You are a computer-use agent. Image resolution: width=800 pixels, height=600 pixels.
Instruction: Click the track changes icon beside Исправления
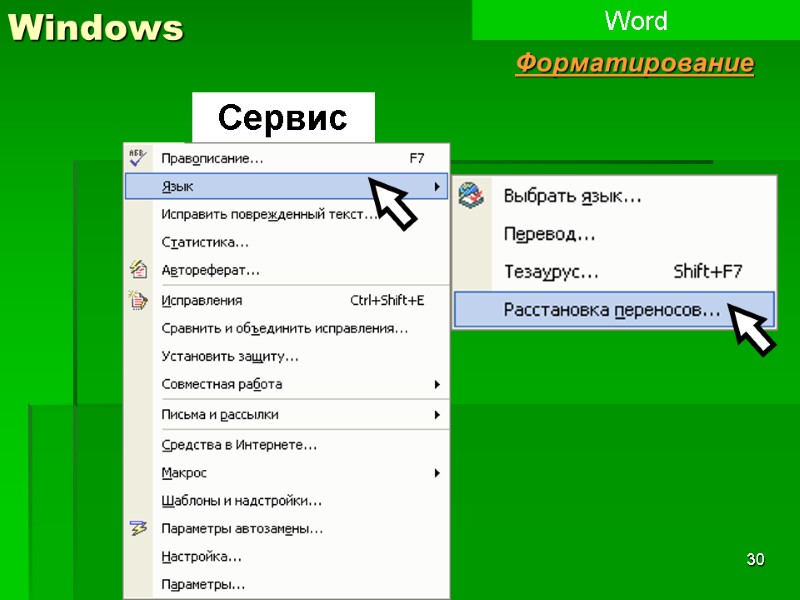coord(138,300)
